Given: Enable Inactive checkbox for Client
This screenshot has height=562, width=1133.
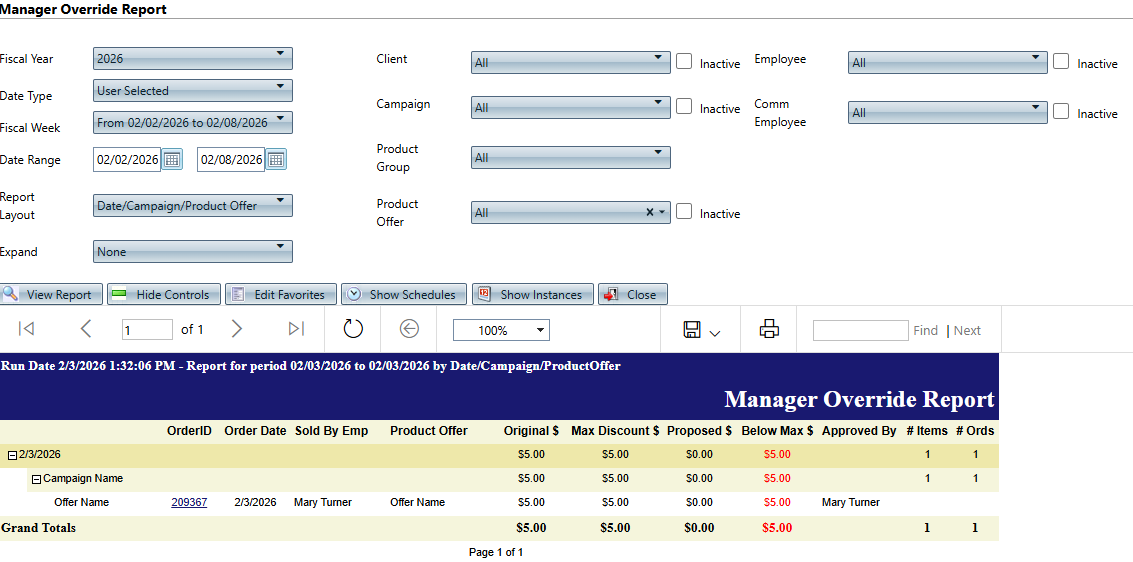Looking at the screenshot, I should pyautogui.click(x=684, y=61).
